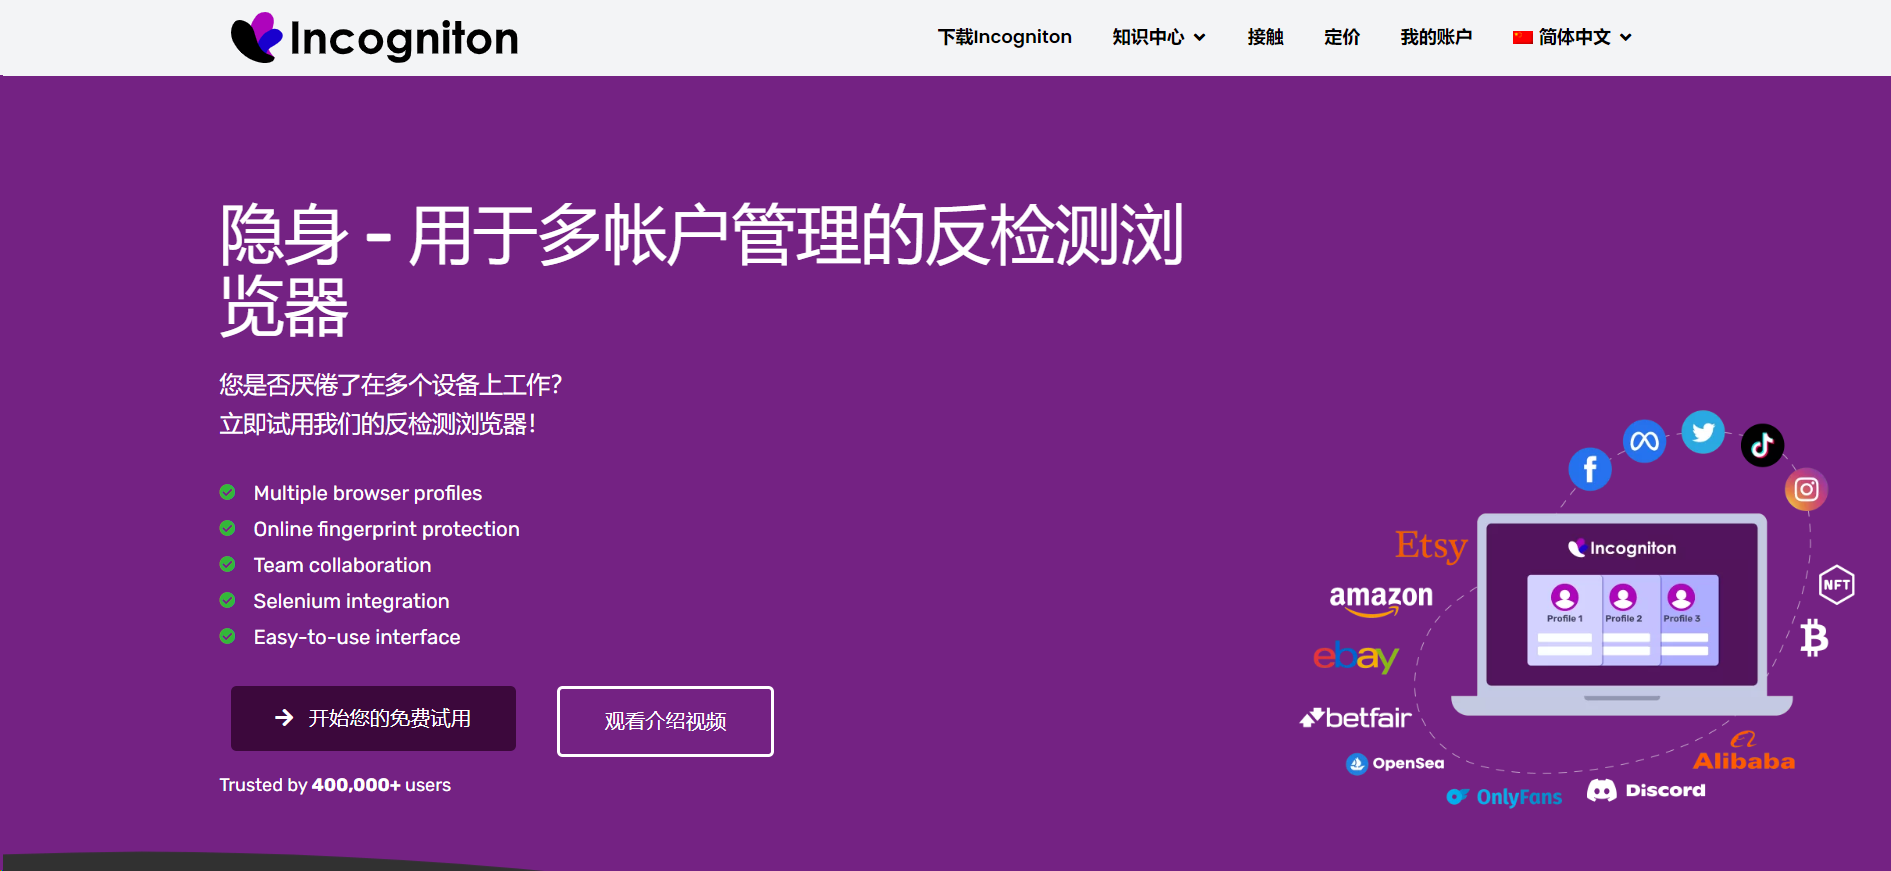
Task: Click the OpenSea logo
Action: [x=1395, y=764]
